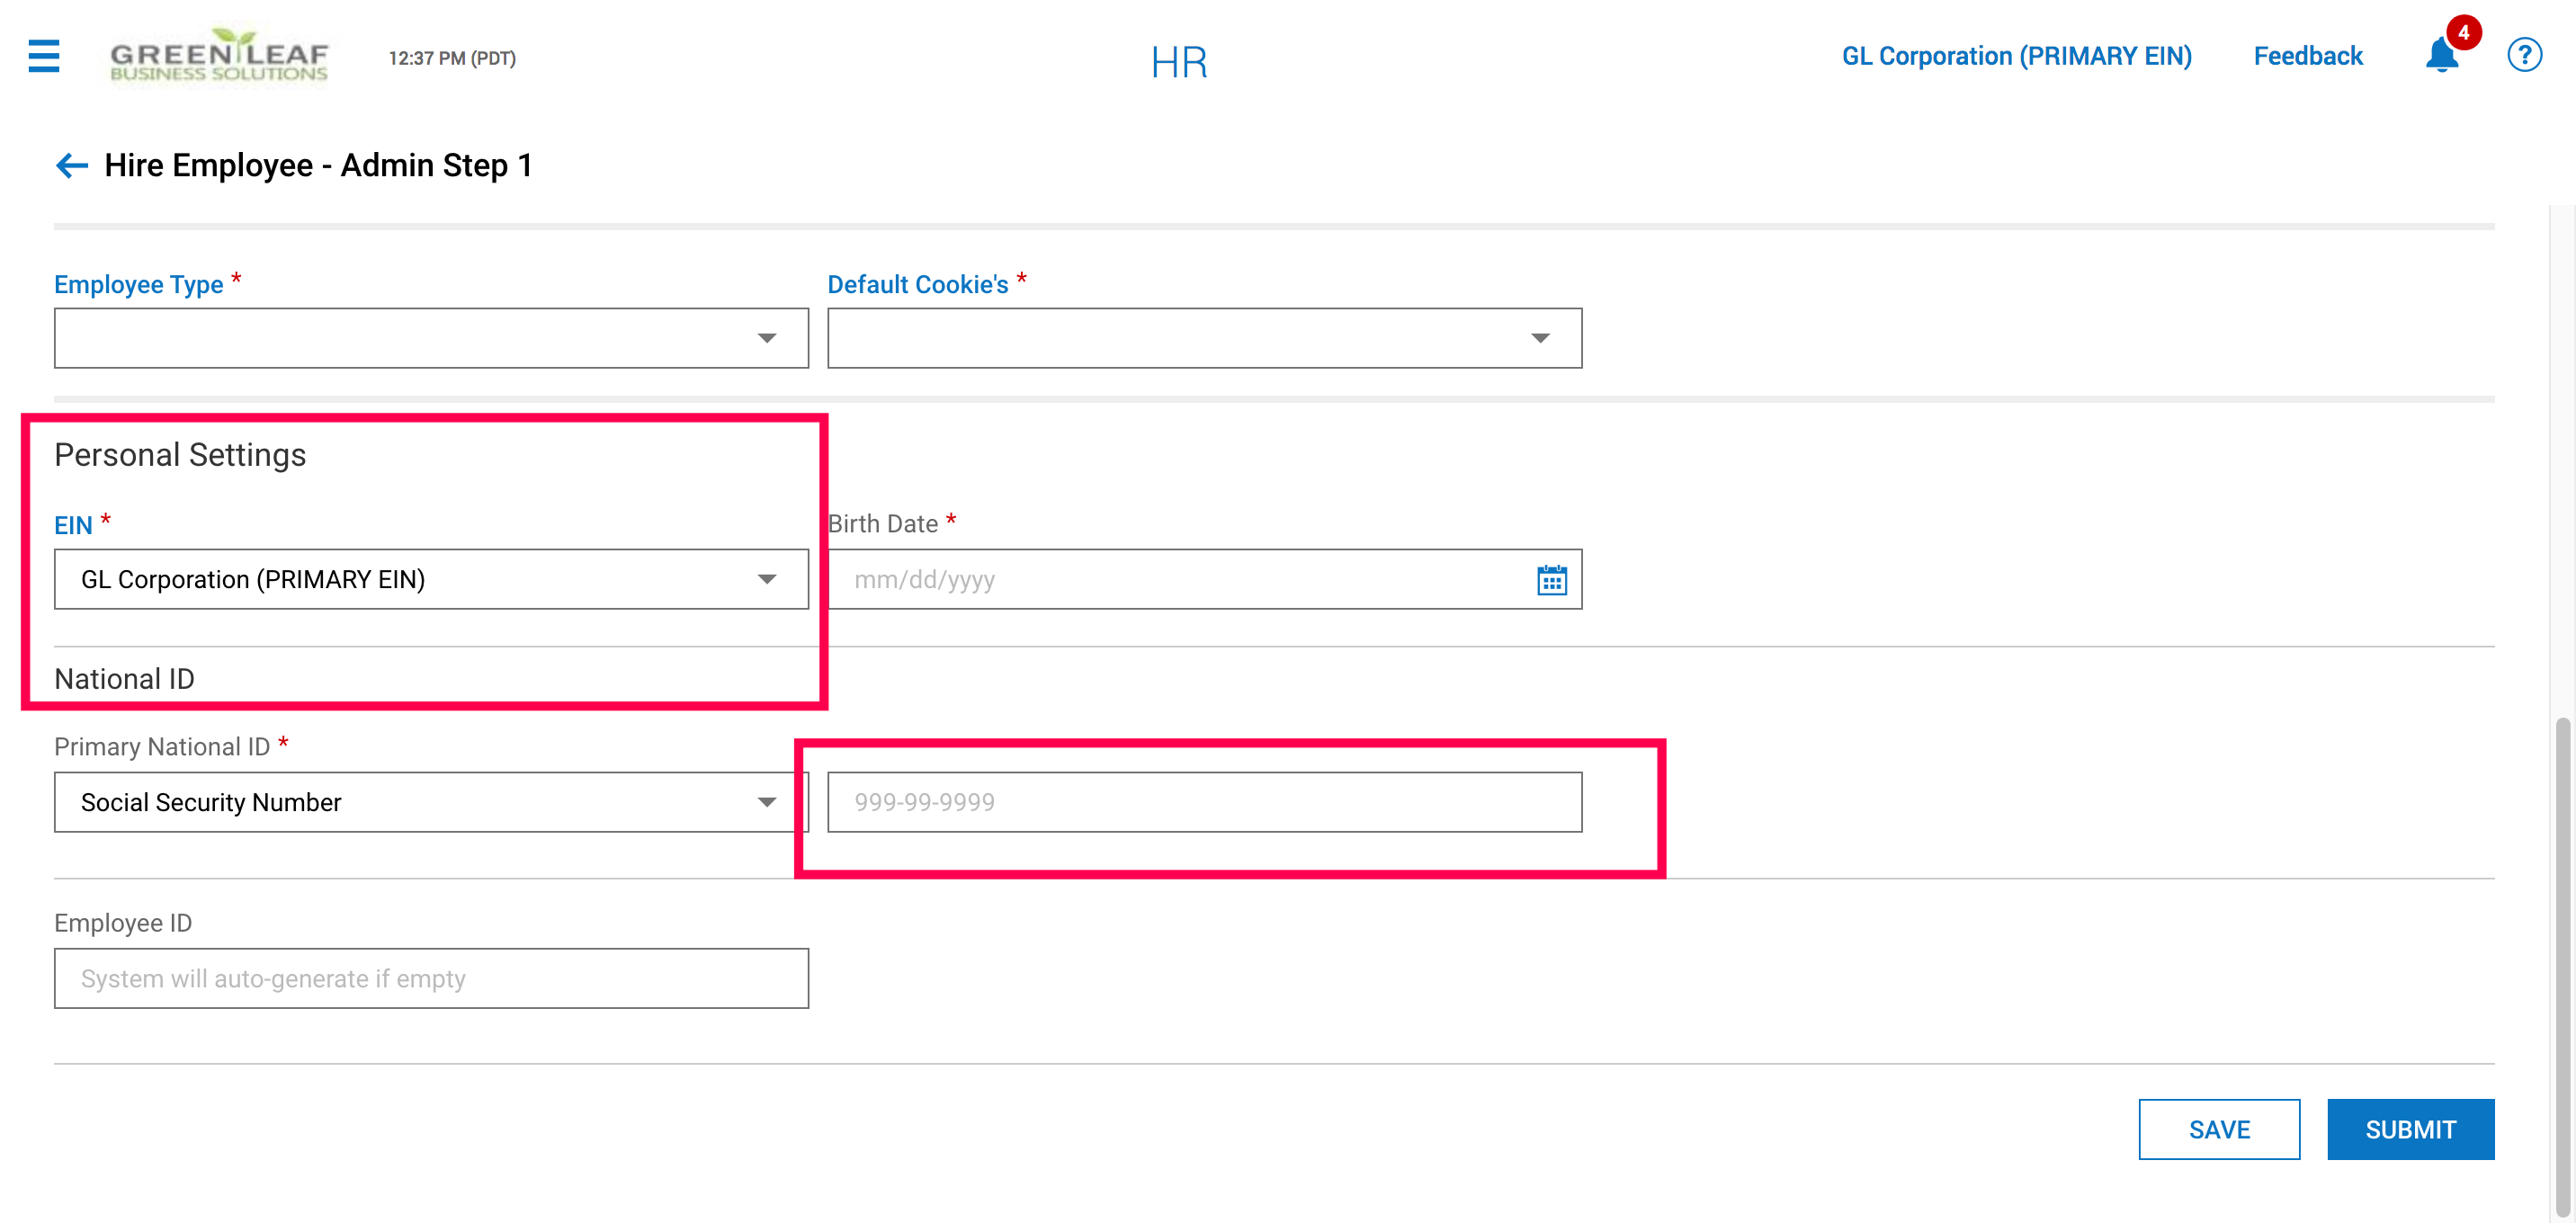Expand the Employee Type dropdown
Screen dimensions: 2576x1223
tap(431, 338)
